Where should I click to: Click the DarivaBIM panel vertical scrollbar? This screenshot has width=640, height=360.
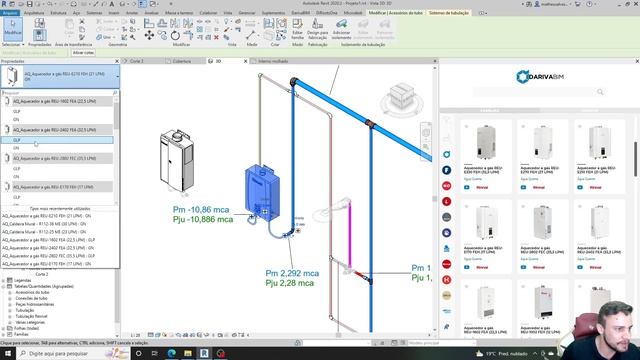636,159
